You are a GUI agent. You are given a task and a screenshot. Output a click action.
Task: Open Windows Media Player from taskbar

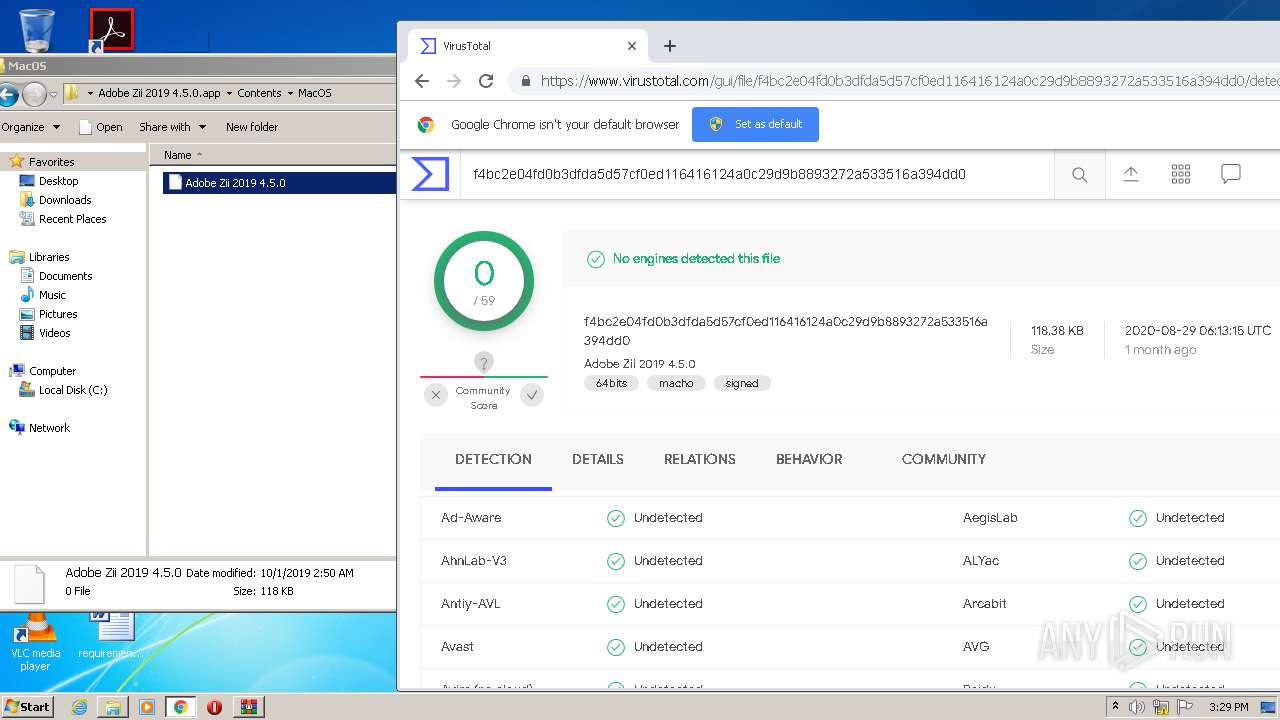pos(147,707)
